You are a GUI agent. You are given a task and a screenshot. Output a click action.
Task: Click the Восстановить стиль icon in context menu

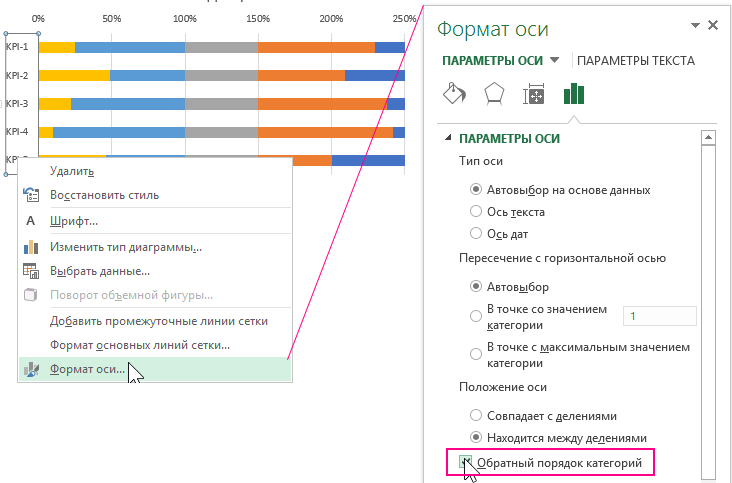[x=31, y=195]
